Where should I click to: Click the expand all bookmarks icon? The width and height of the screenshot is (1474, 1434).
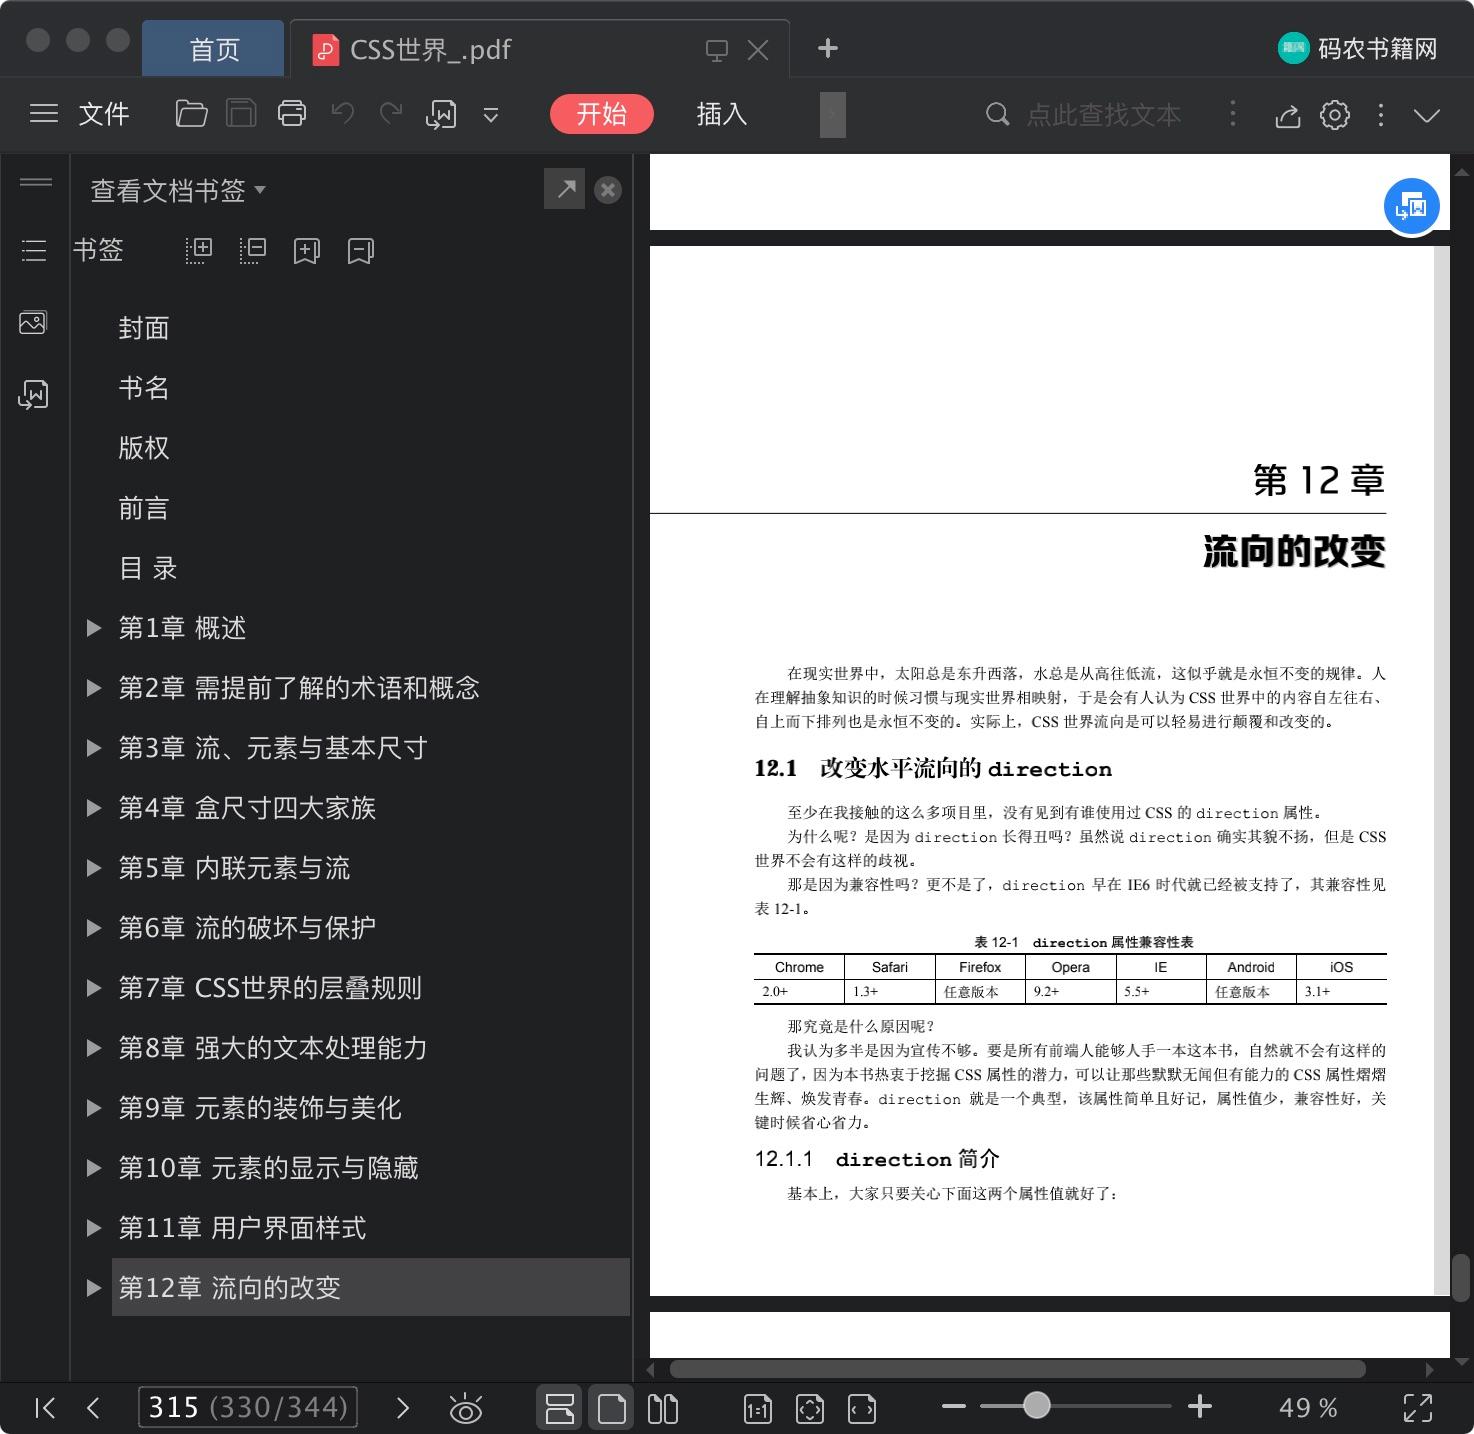point(199,250)
